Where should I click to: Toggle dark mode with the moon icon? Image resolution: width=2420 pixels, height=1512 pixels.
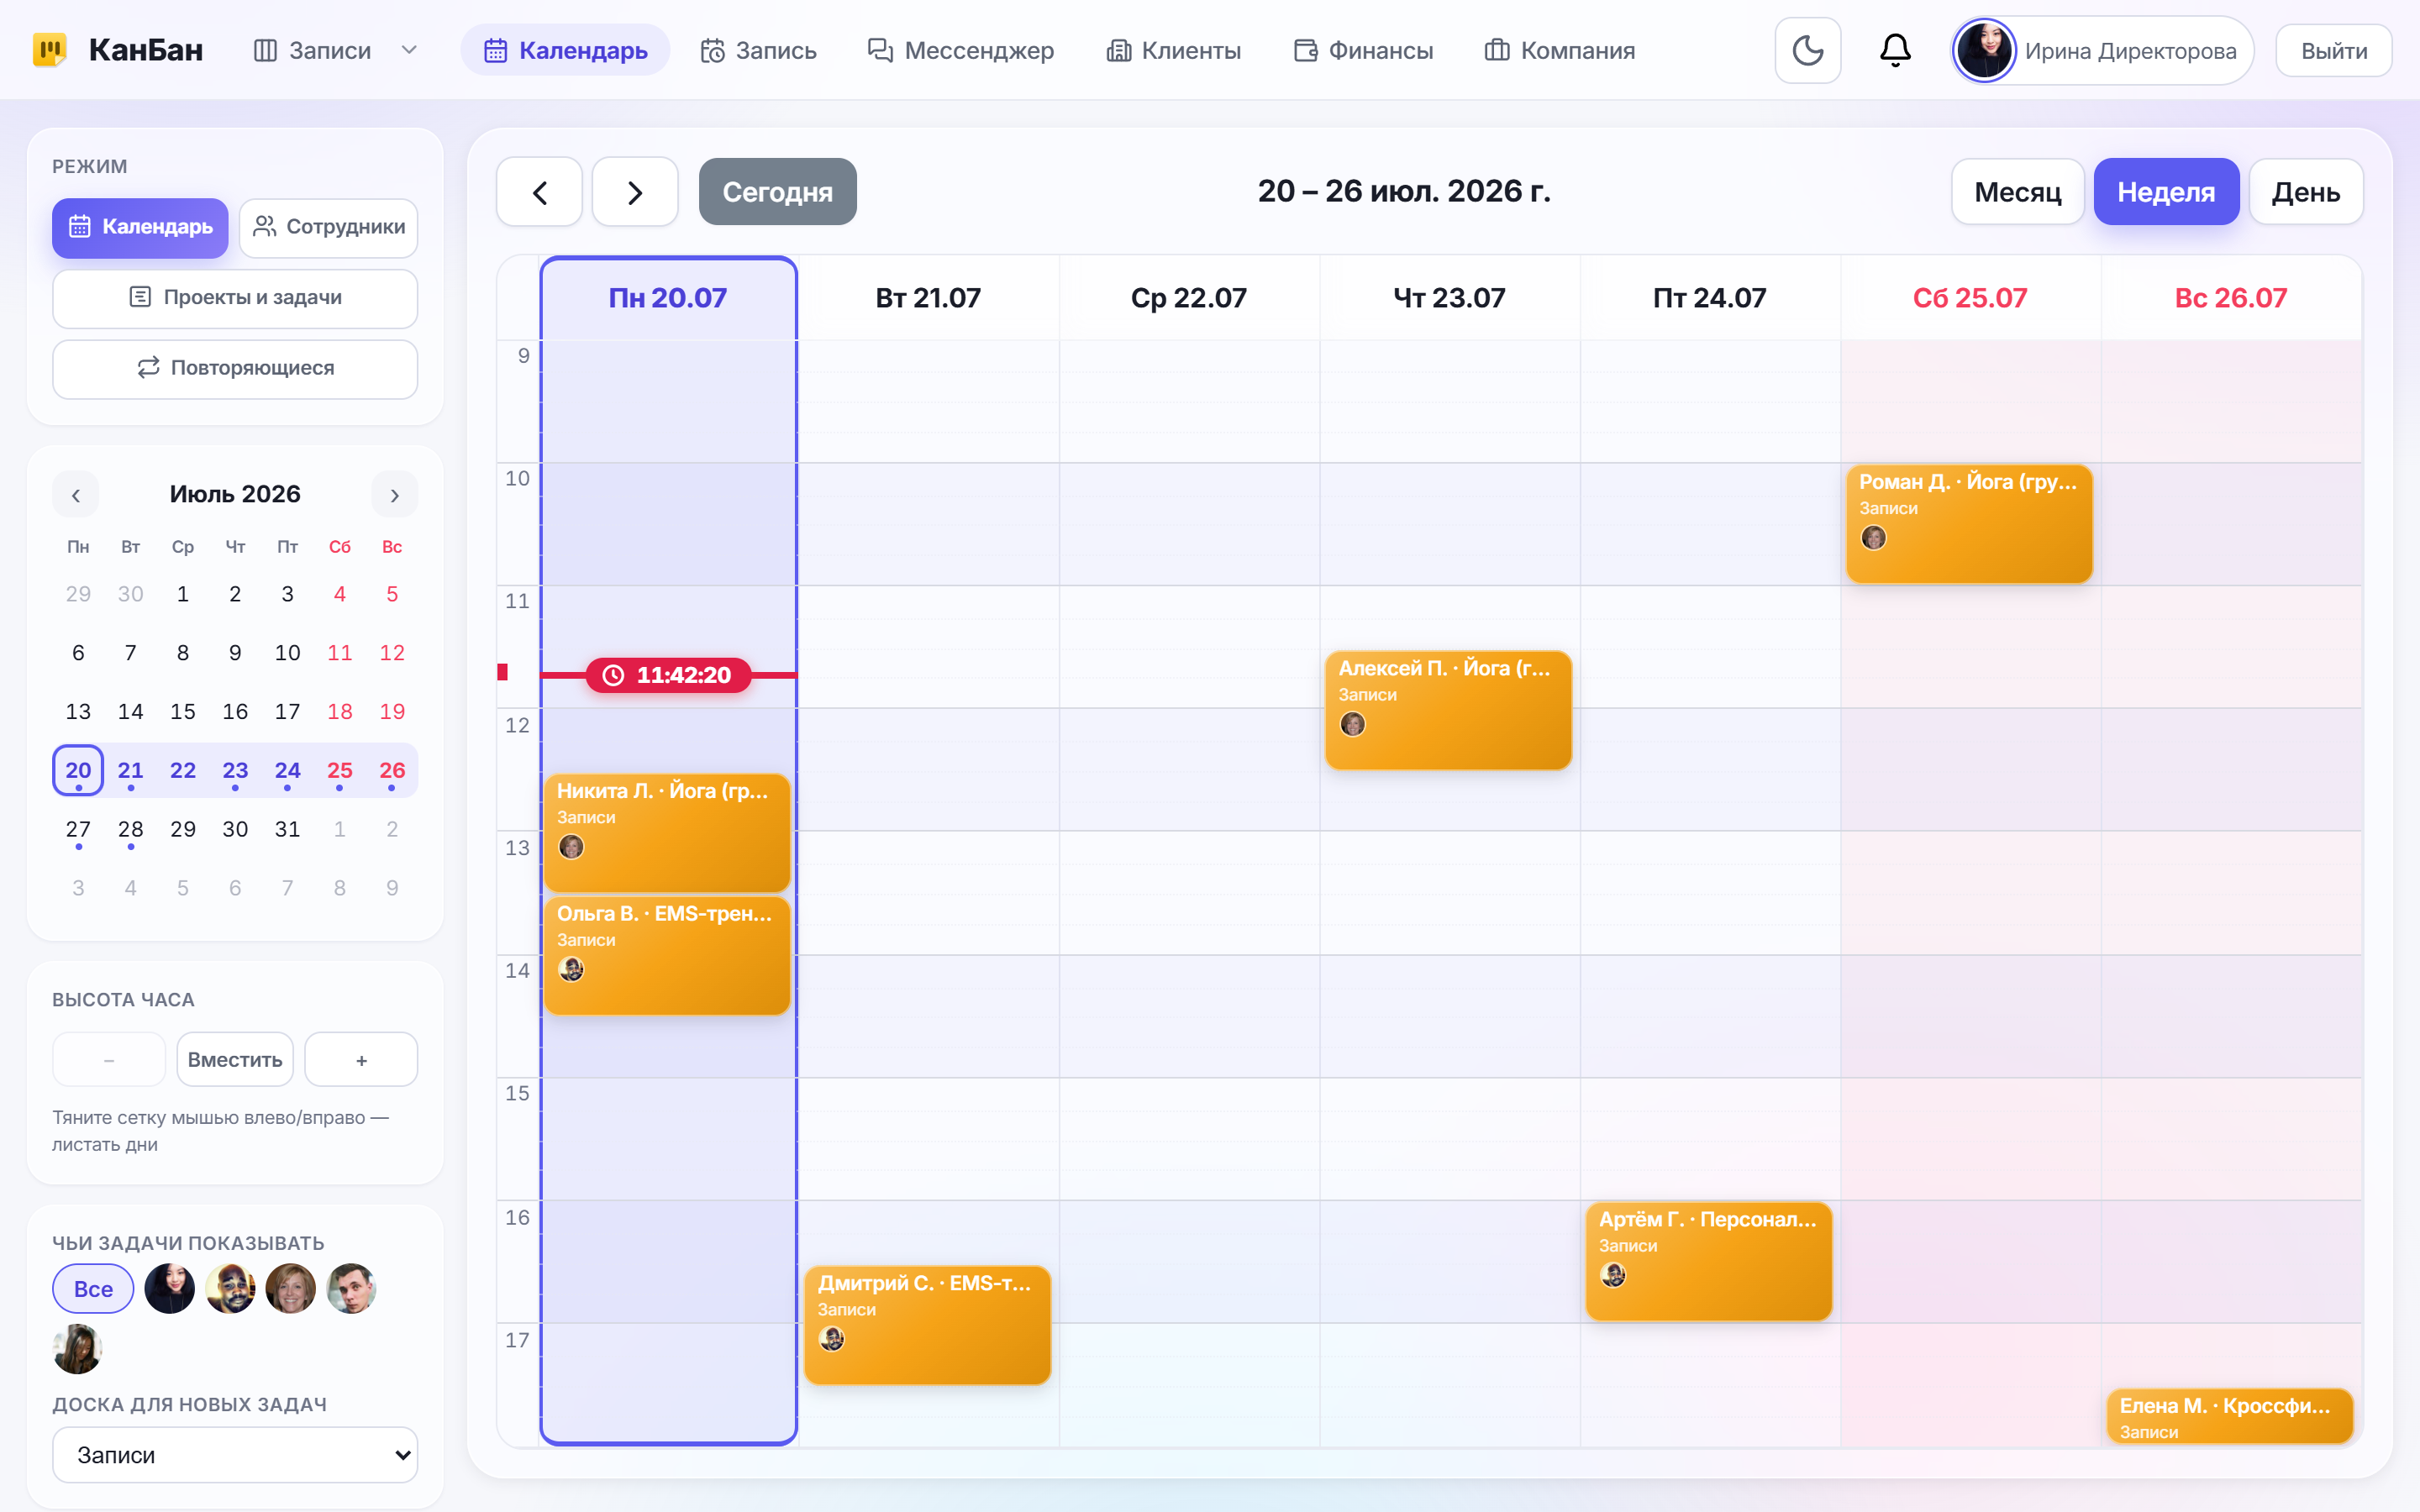pos(1807,50)
